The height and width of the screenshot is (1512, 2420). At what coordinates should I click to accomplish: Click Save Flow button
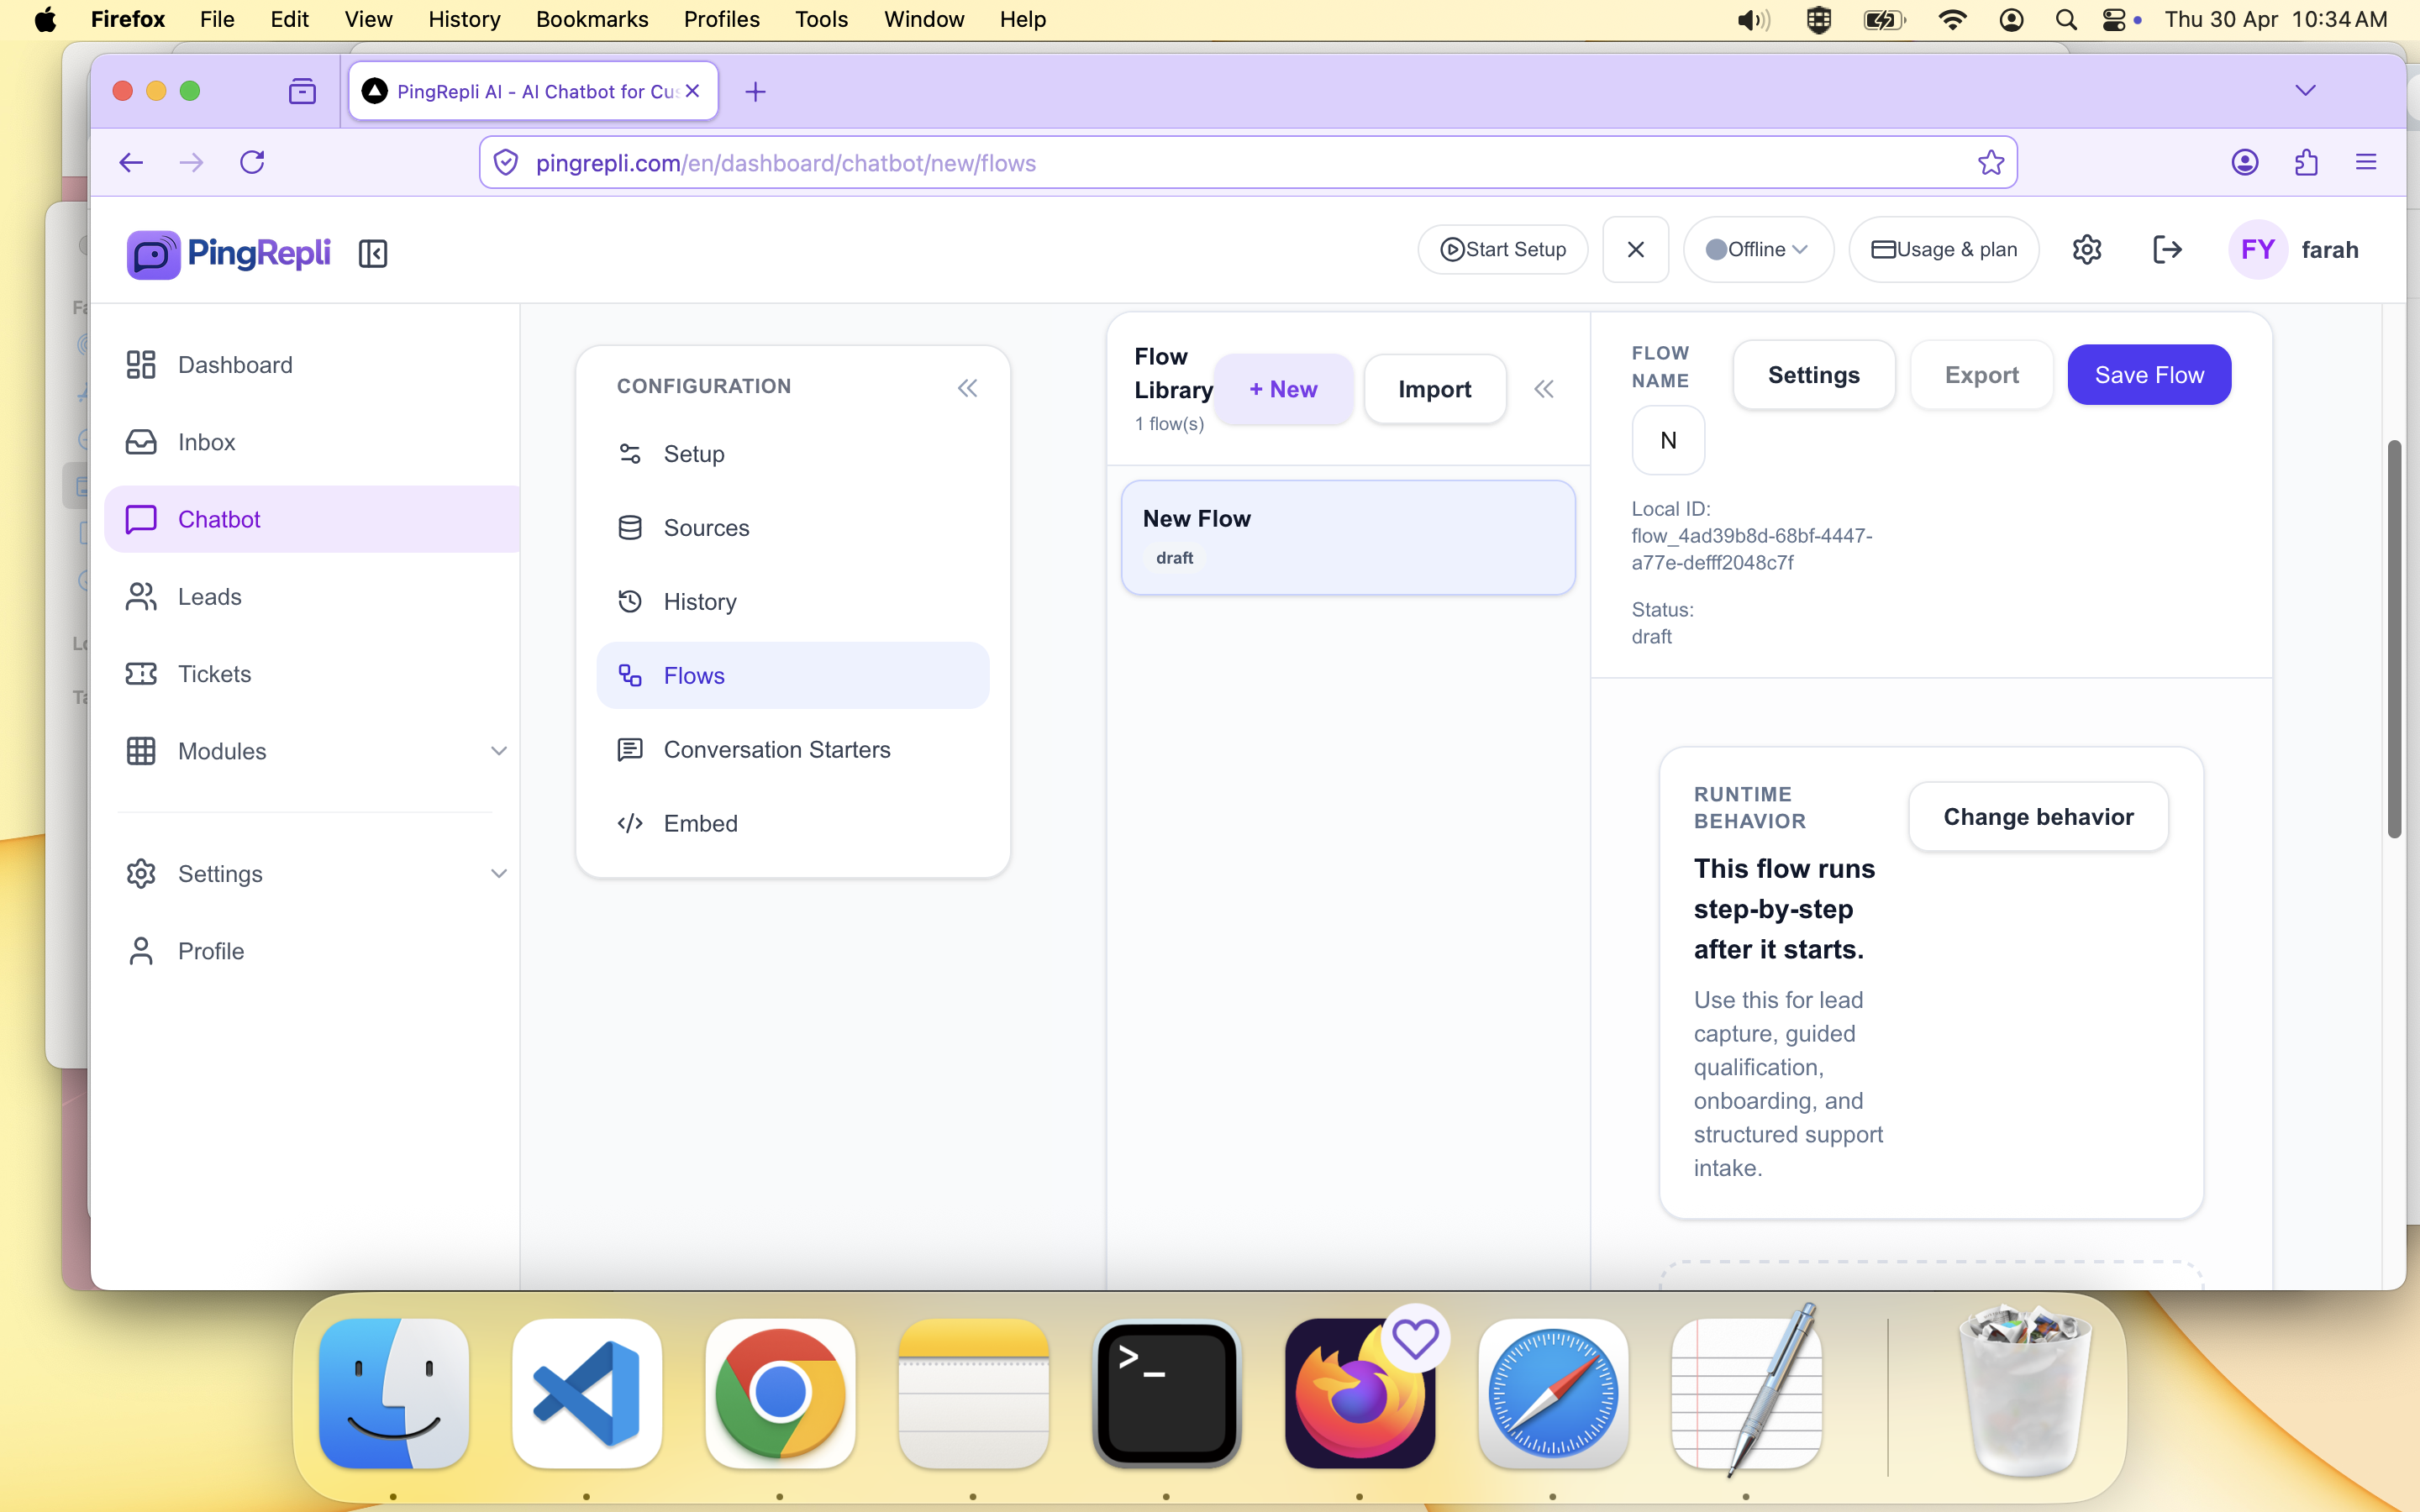point(2149,375)
